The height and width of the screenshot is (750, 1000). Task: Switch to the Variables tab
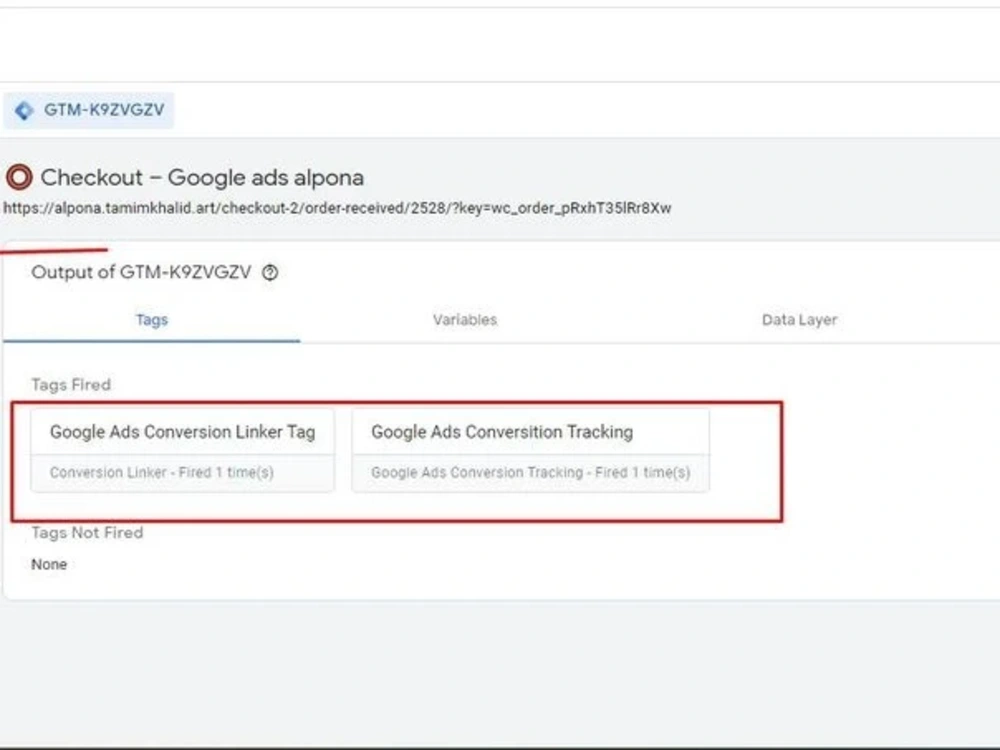pos(465,320)
